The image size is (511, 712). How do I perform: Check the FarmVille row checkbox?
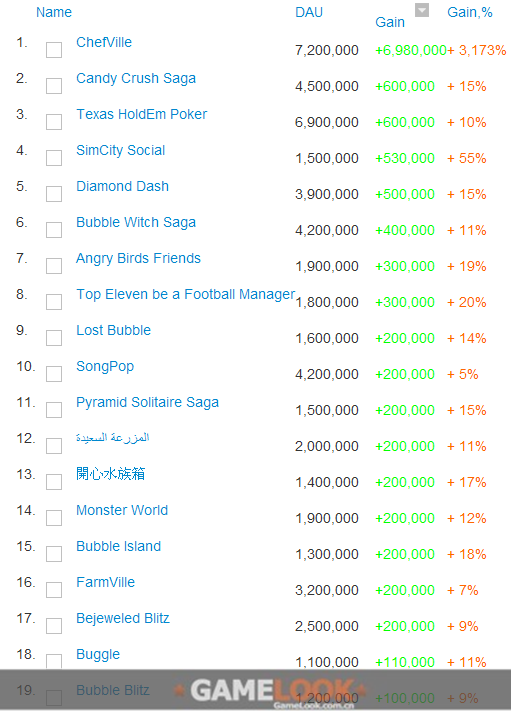[54, 590]
